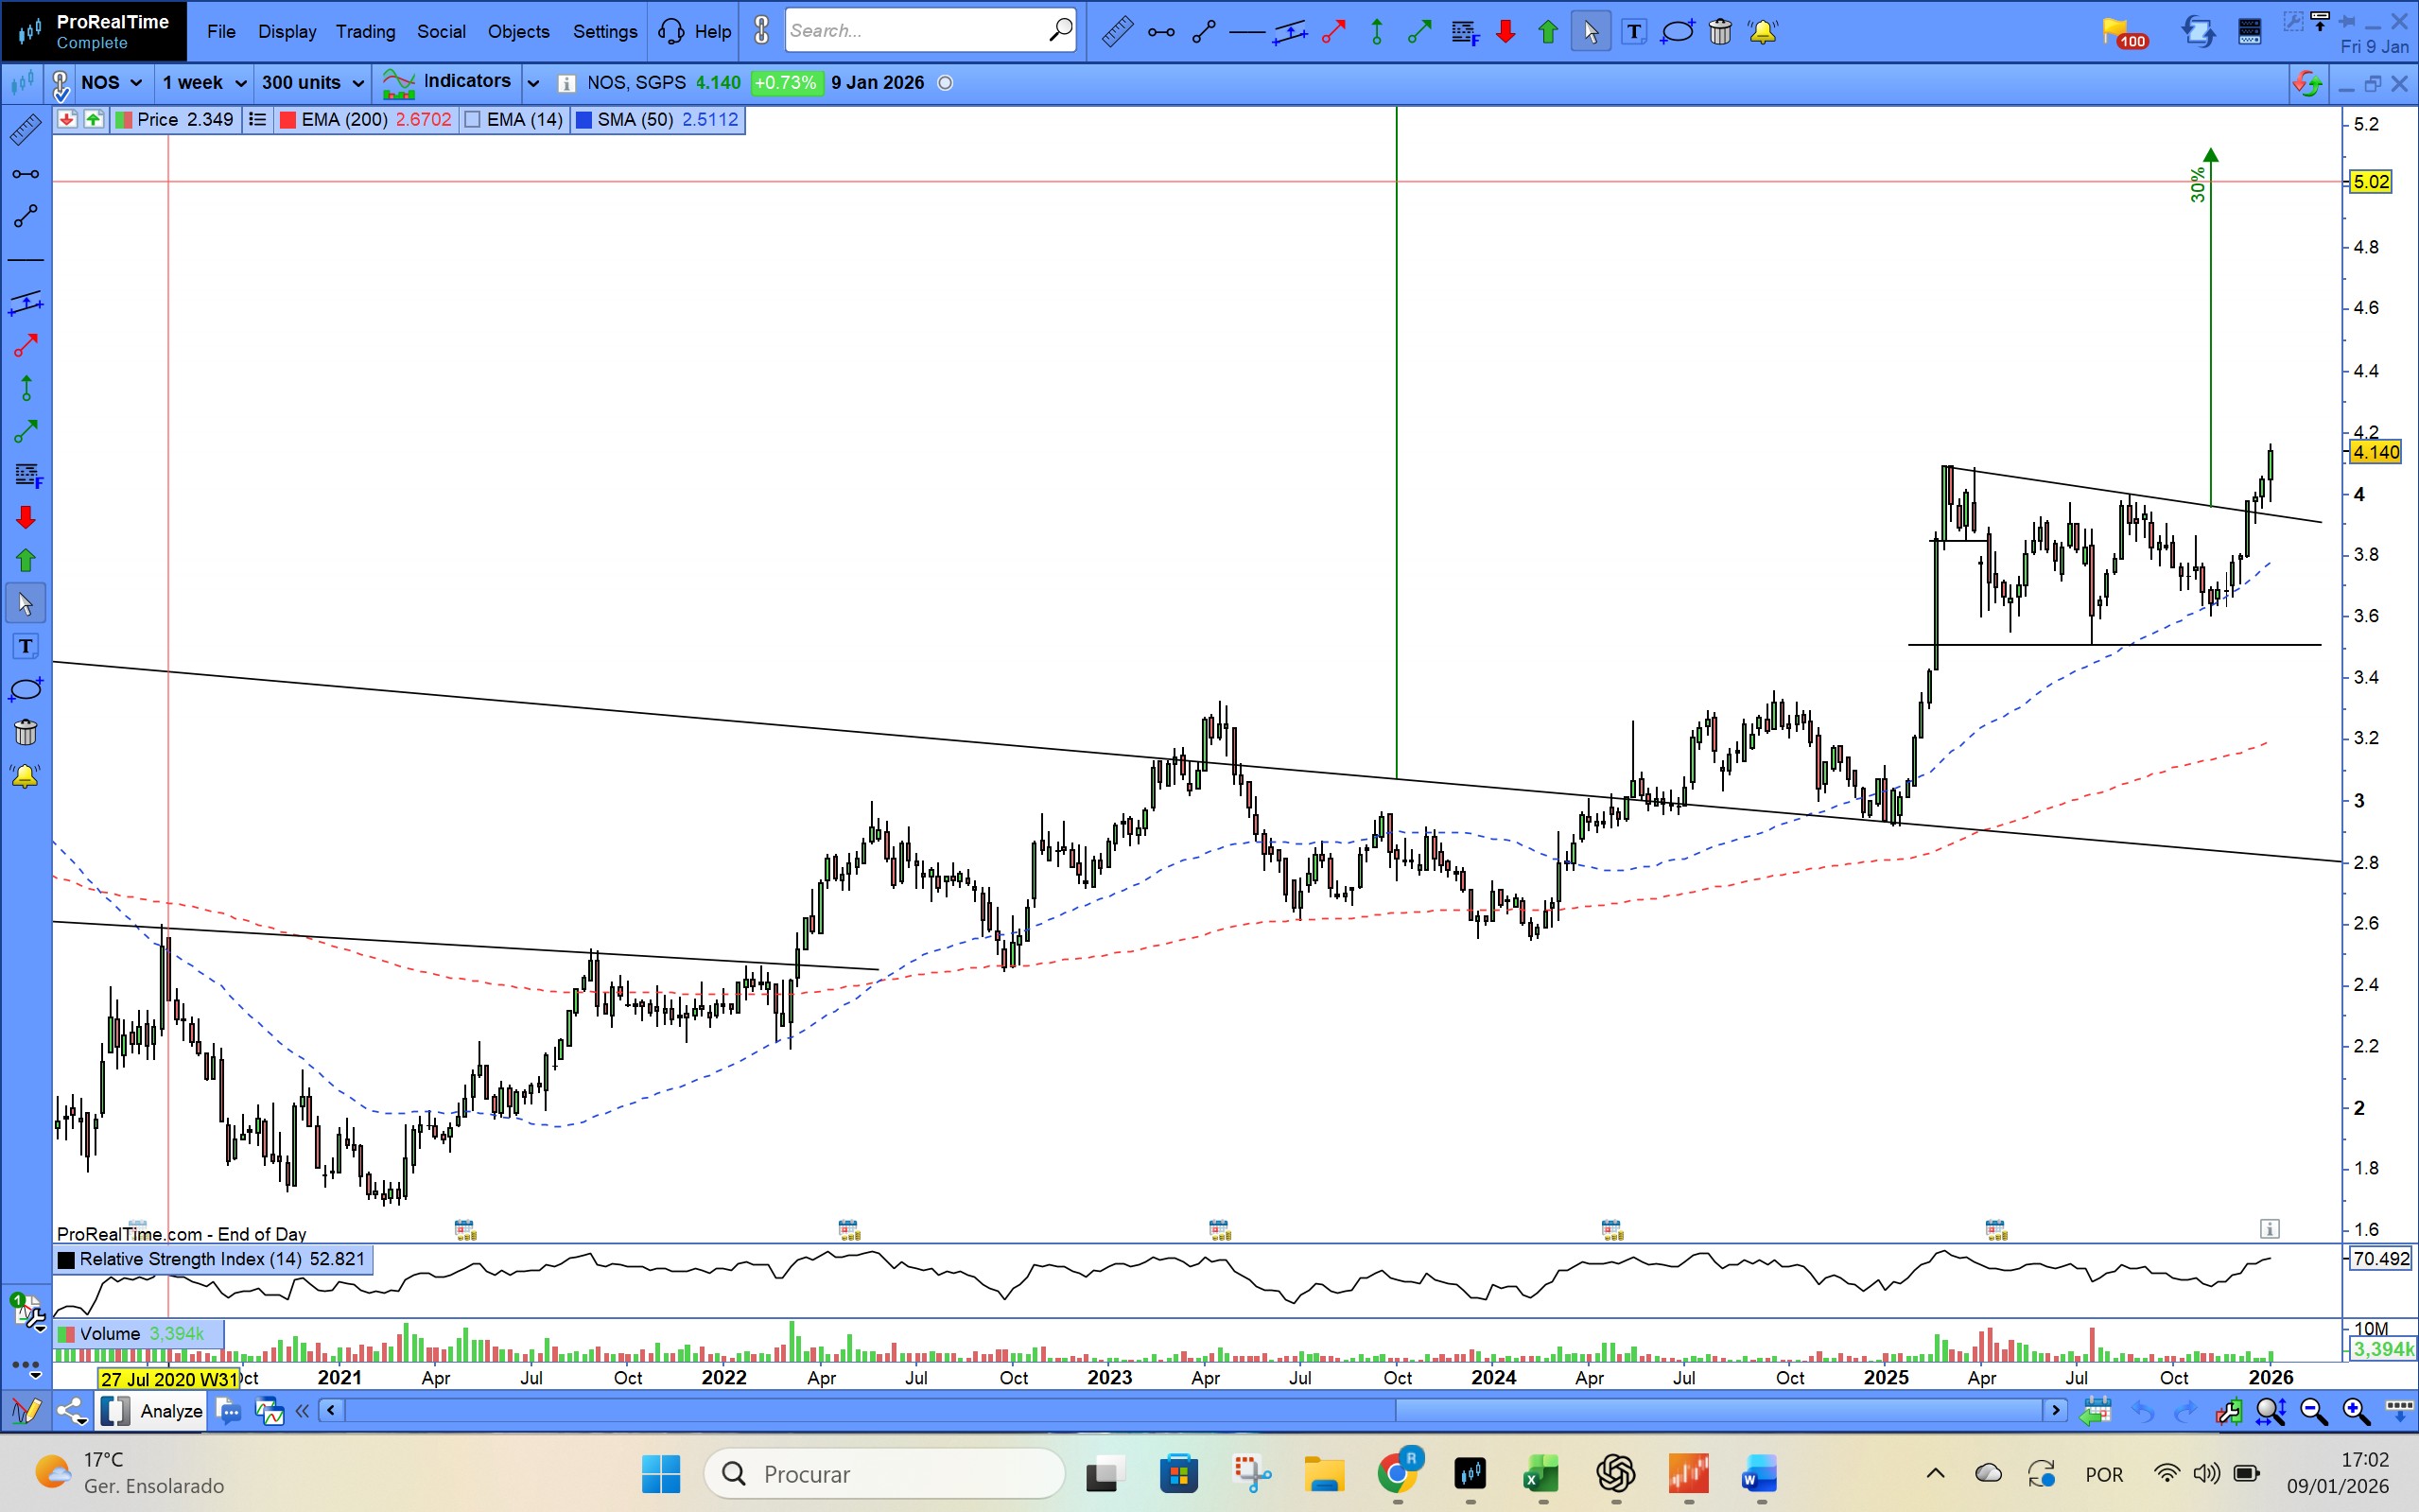Select the text tool T in the left sidebar
2419x1512 pixels.
[25, 647]
